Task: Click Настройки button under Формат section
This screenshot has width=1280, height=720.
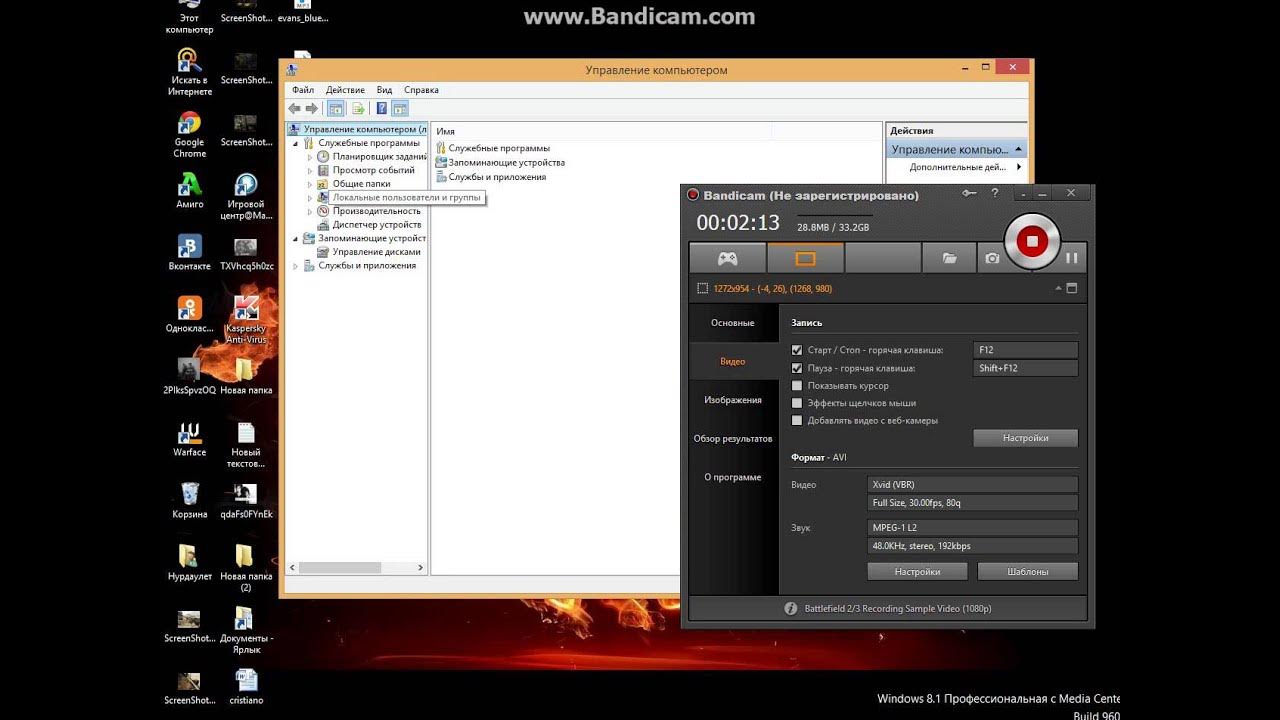Action: [917, 572]
